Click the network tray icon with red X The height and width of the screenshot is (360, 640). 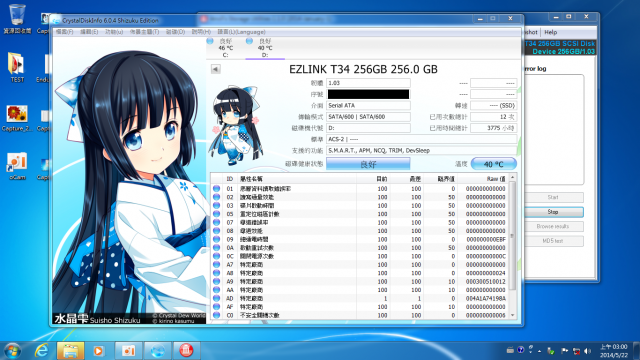576,351
